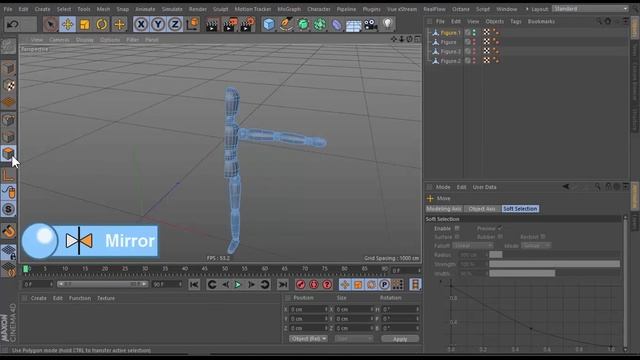Image resolution: width=640 pixels, height=360 pixels.
Task: Open the Cube primitive object icon
Action: [x=269, y=24]
